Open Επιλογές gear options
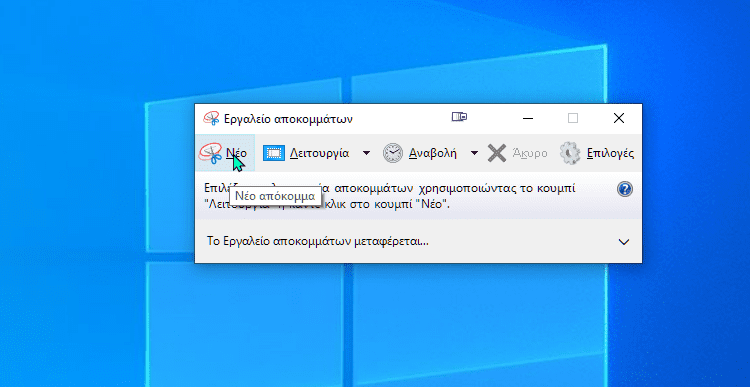This screenshot has height=387, width=750. [597, 154]
